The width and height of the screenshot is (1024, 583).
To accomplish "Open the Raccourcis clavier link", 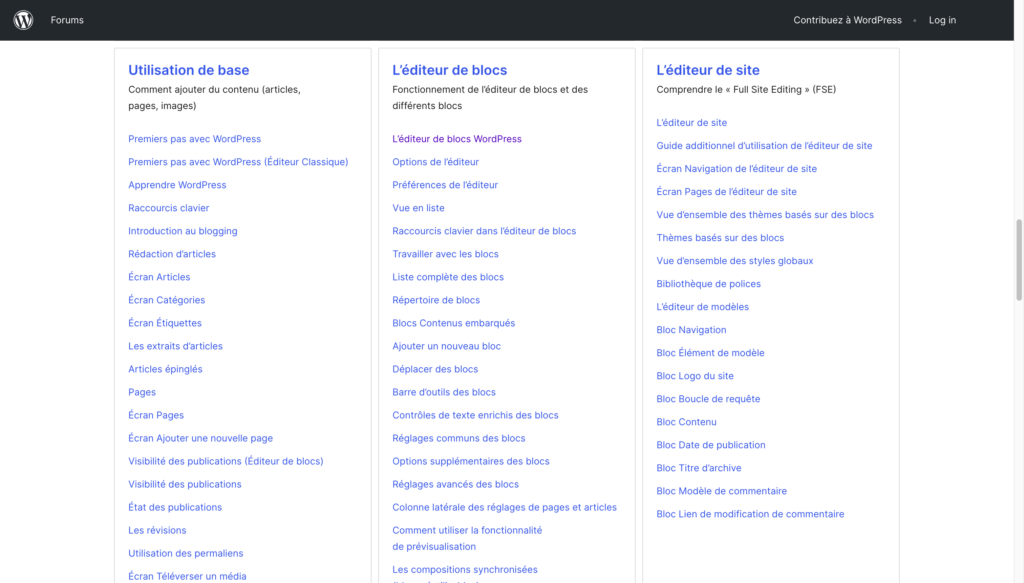I will click(168, 208).
